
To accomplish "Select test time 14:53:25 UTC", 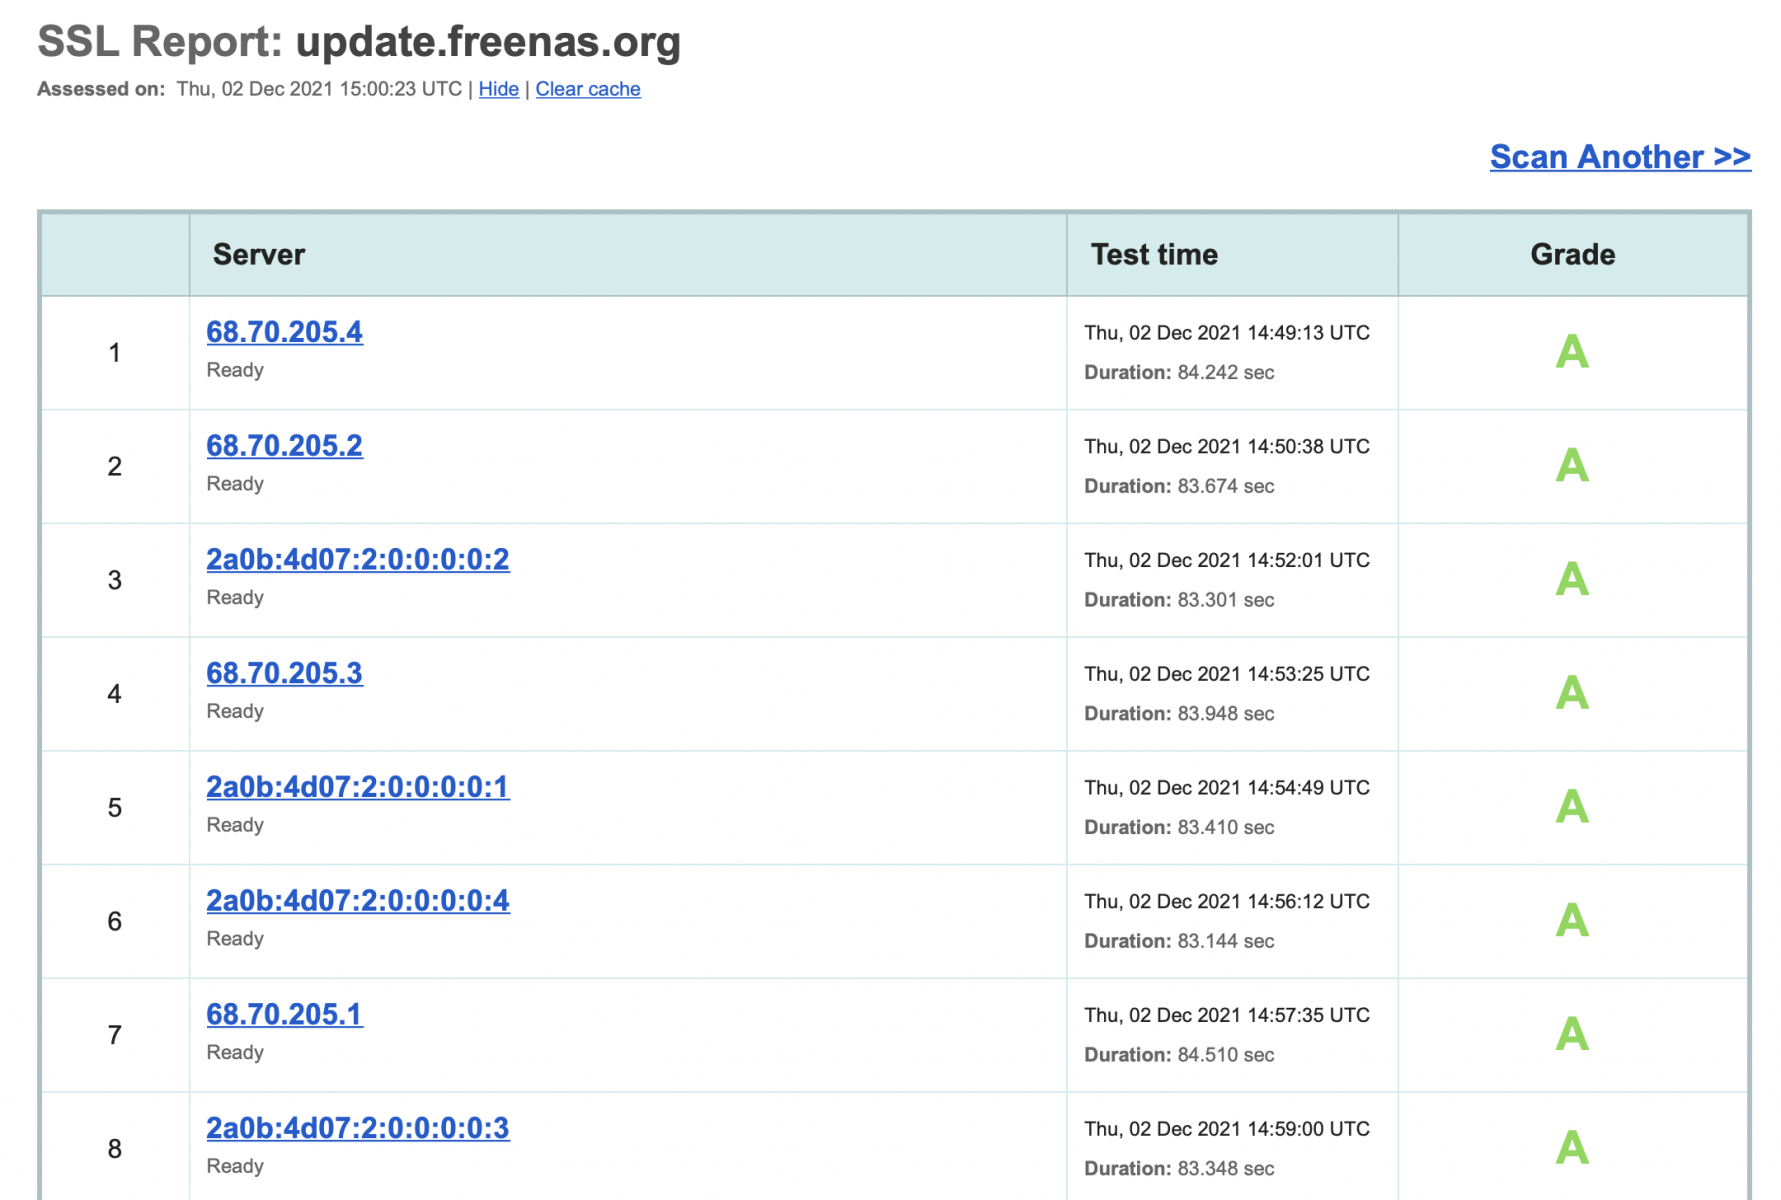I will (x=1227, y=674).
